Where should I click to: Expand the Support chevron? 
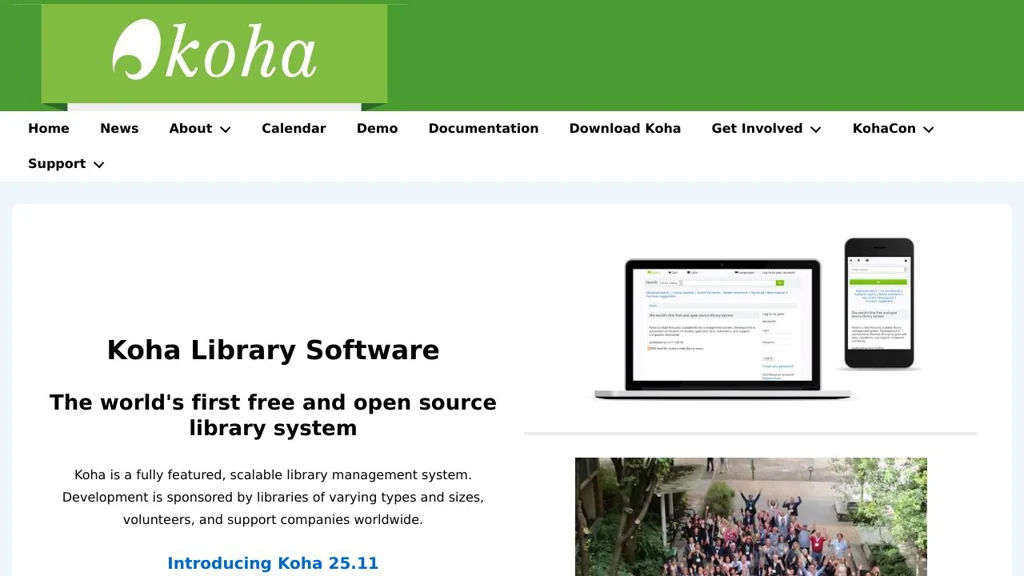(99, 165)
